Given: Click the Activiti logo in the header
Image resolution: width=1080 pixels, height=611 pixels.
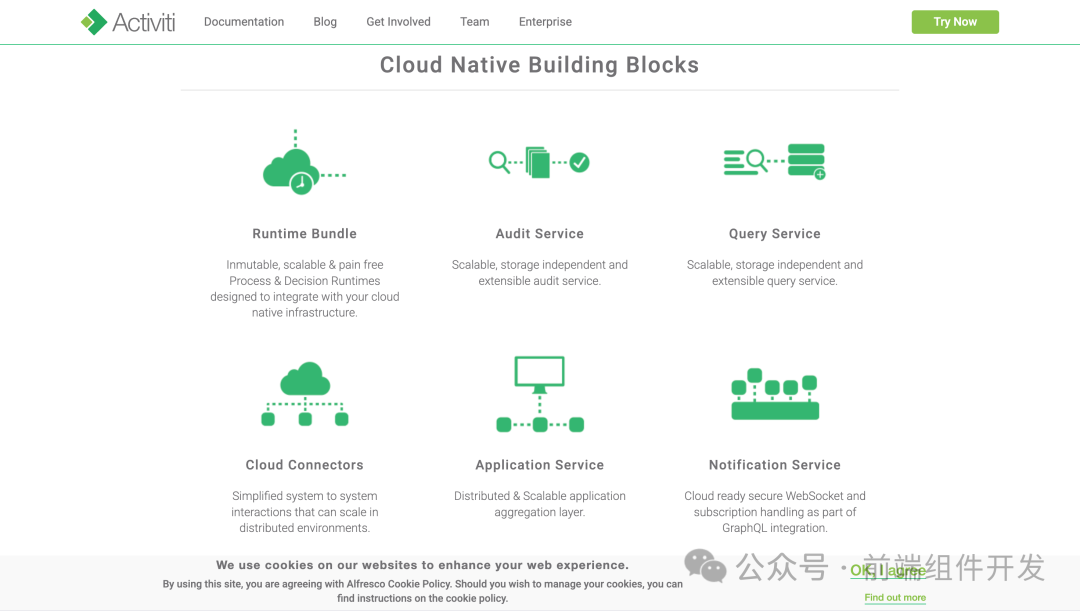Looking at the screenshot, I should pyautogui.click(x=128, y=22).
